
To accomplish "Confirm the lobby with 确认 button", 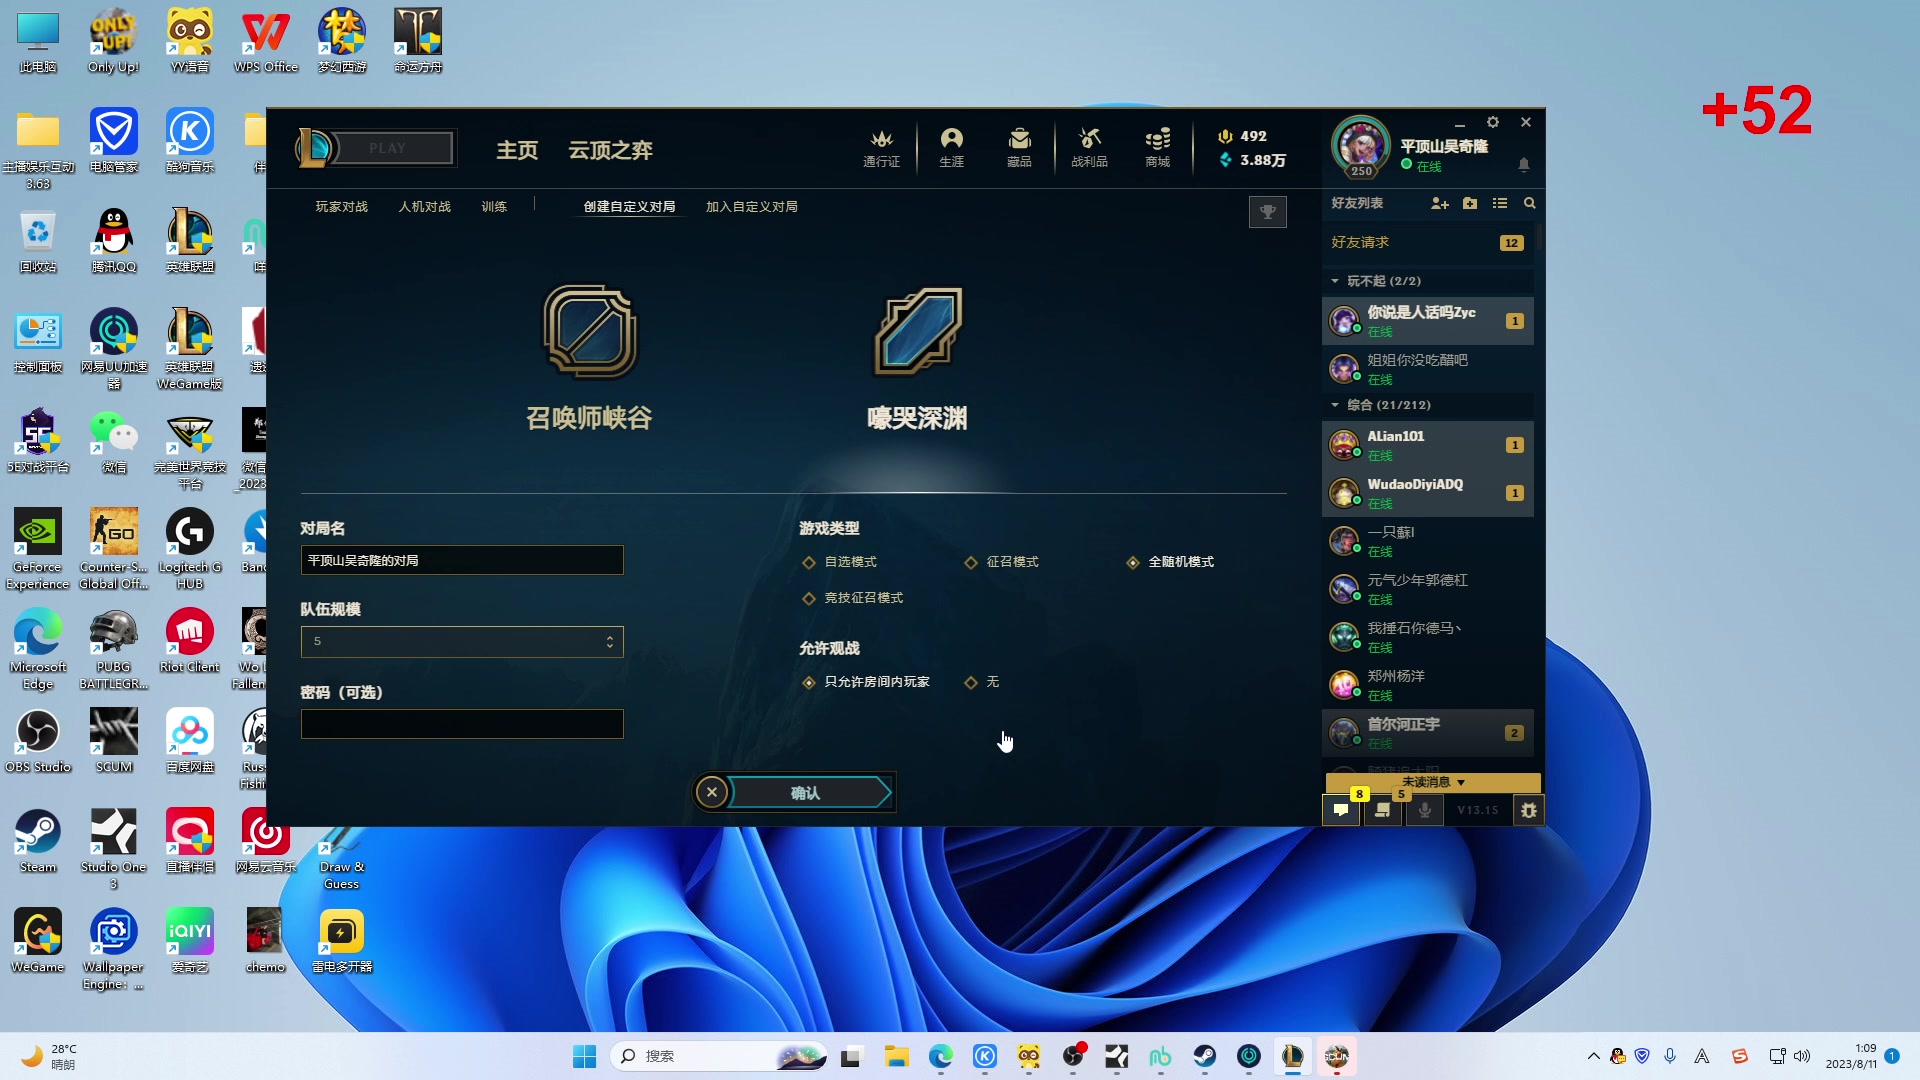I will [x=806, y=791].
